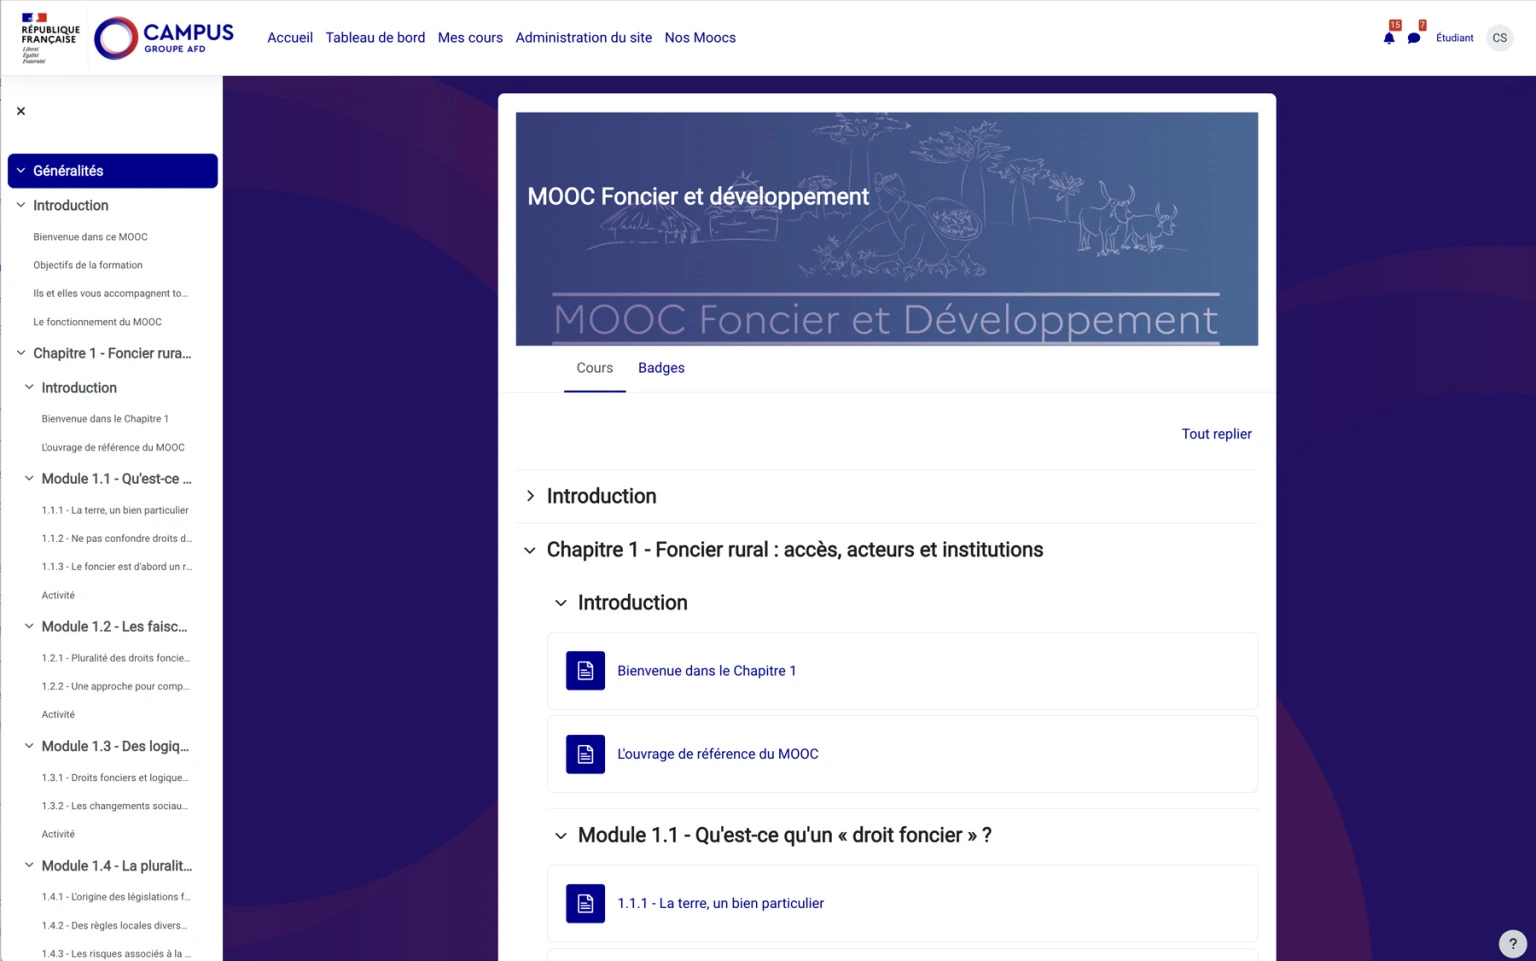The image size is (1536, 961).
Task: Click the Tout replier link
Action: (1216, 434)
